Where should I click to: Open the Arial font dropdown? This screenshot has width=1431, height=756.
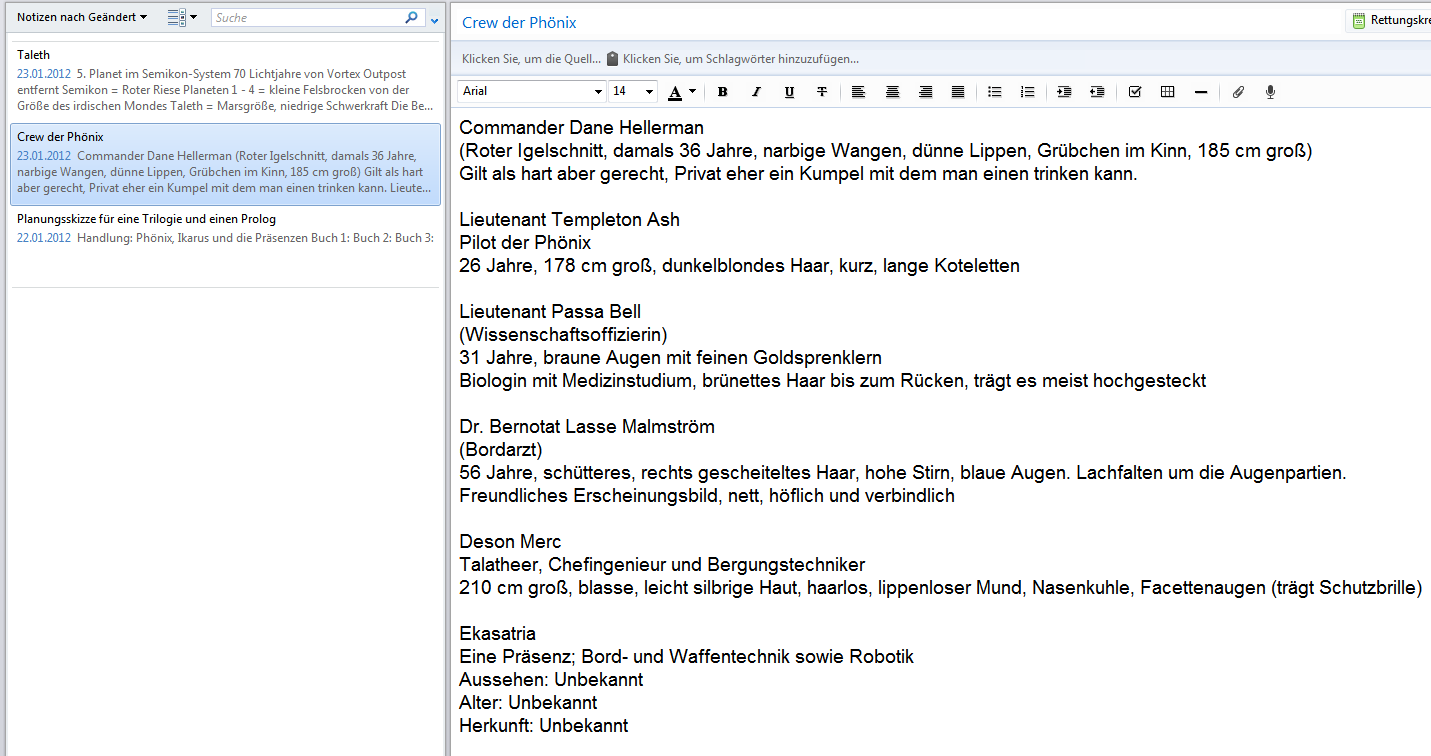598,92
